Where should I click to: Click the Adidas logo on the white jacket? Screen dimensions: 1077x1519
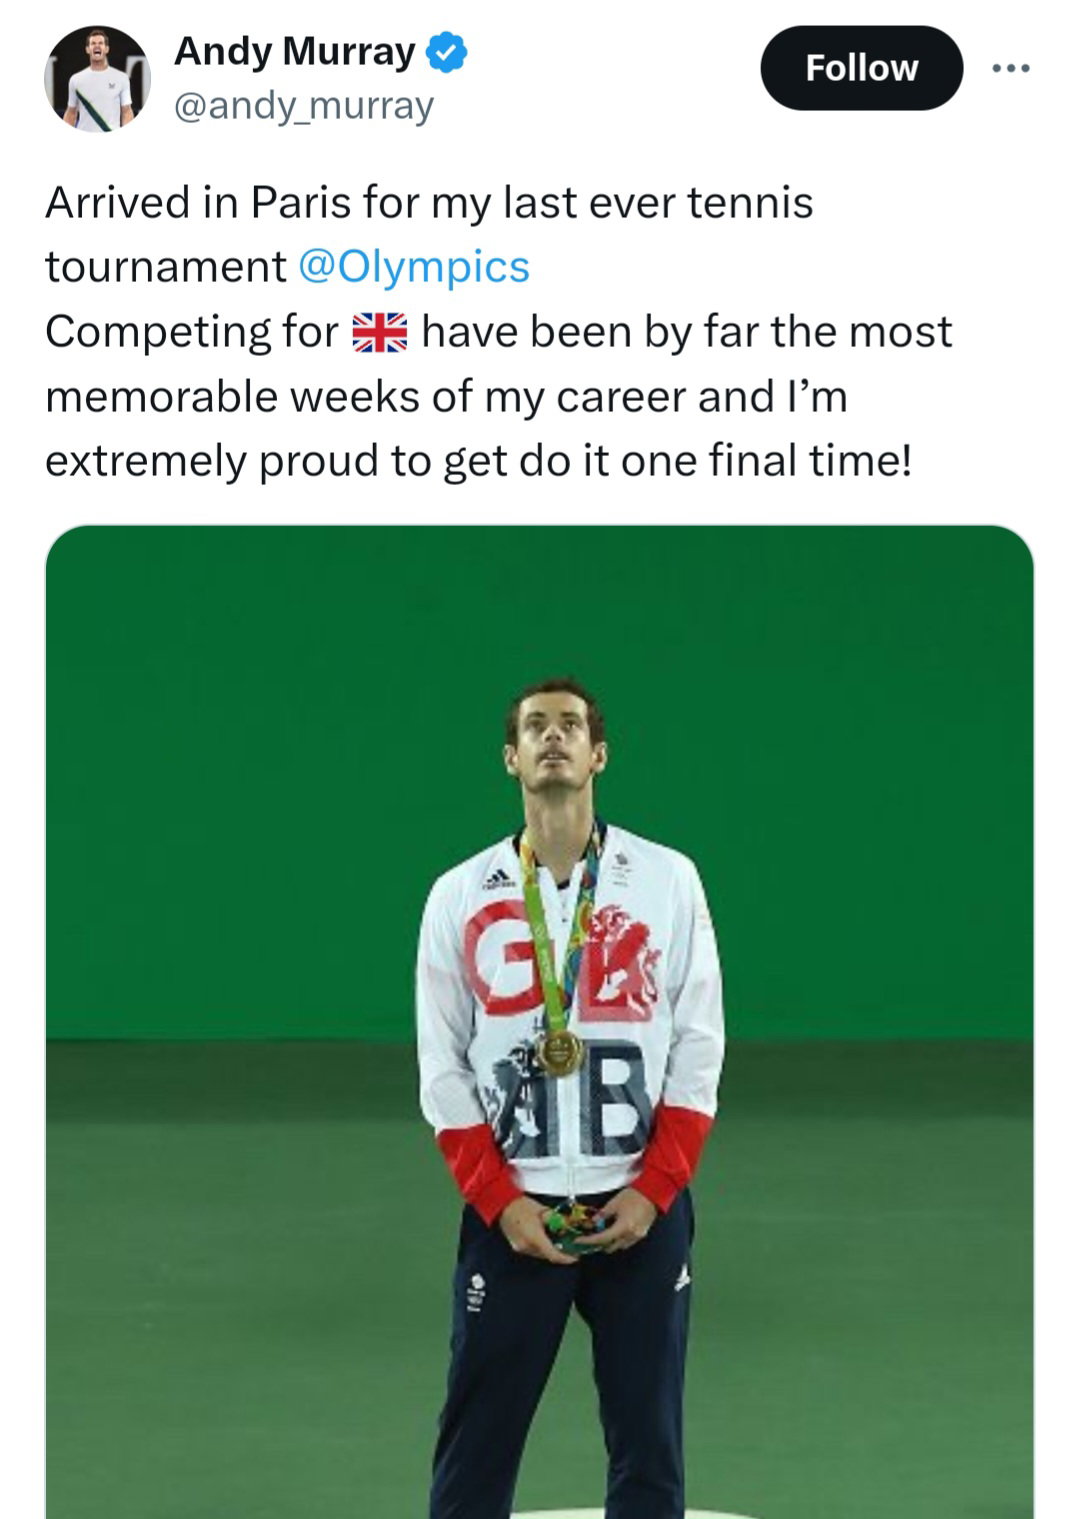click(497, 879)
